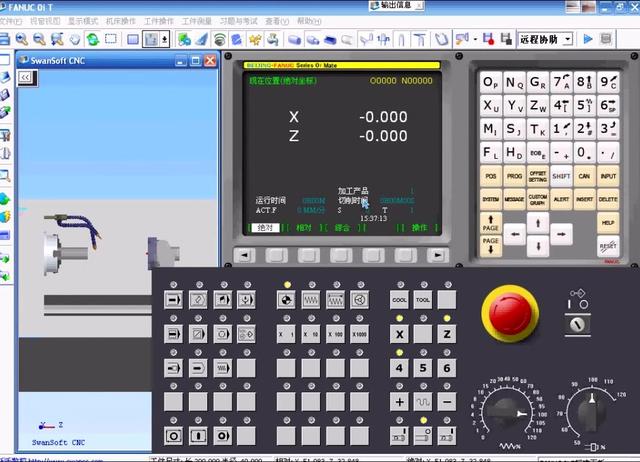Viewport: 640px width, 462px height.
Task: Select the 综合 softkey tab on the CNC screen
Action: pos(342,228)
